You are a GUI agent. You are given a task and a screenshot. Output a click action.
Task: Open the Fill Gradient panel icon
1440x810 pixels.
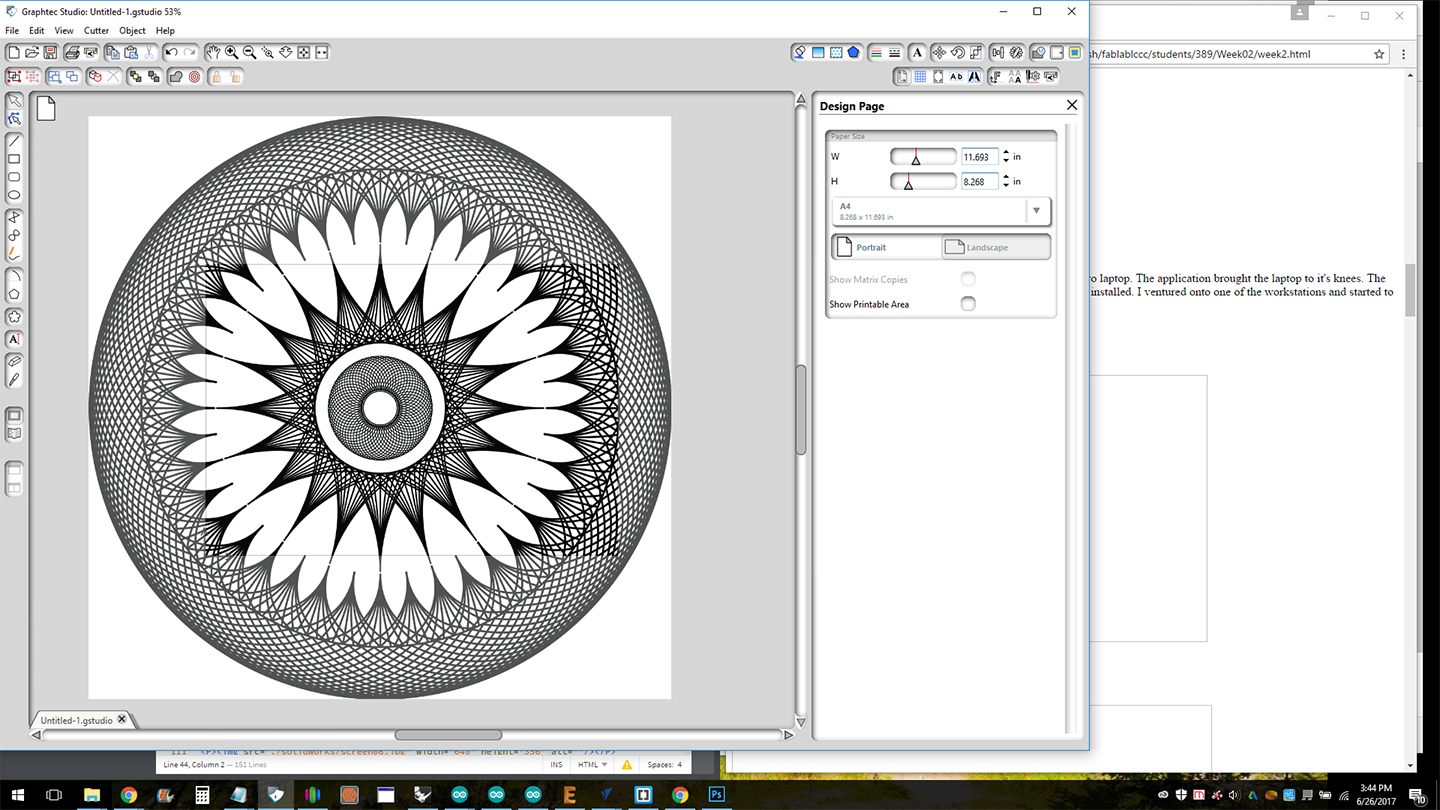point(818,52)
